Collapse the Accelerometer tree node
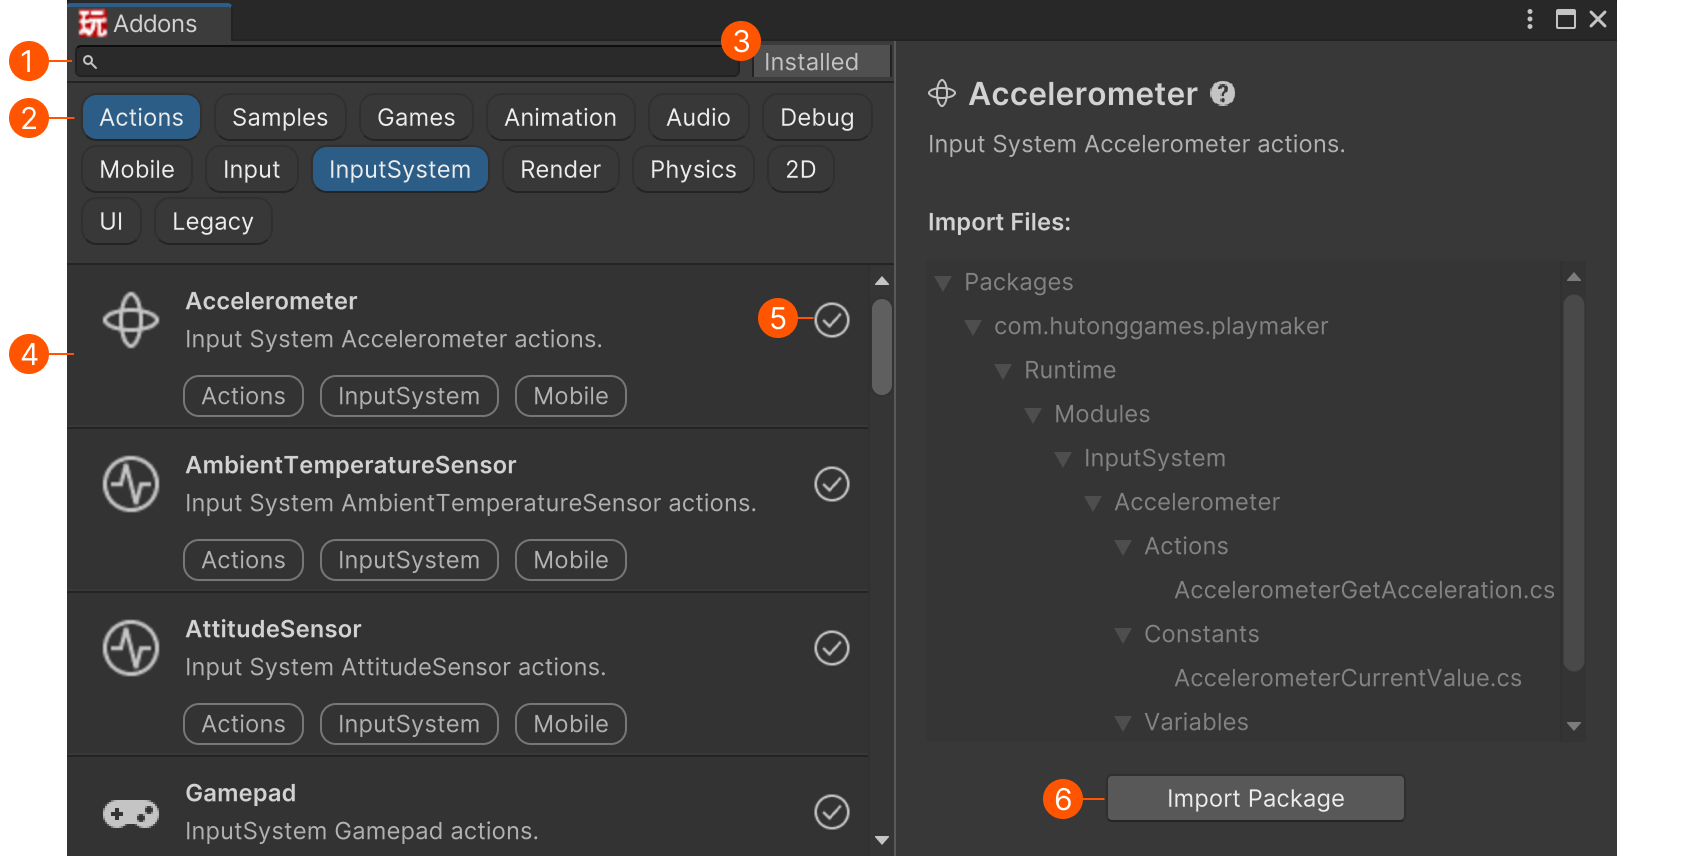 click(x=1092, y=504)
